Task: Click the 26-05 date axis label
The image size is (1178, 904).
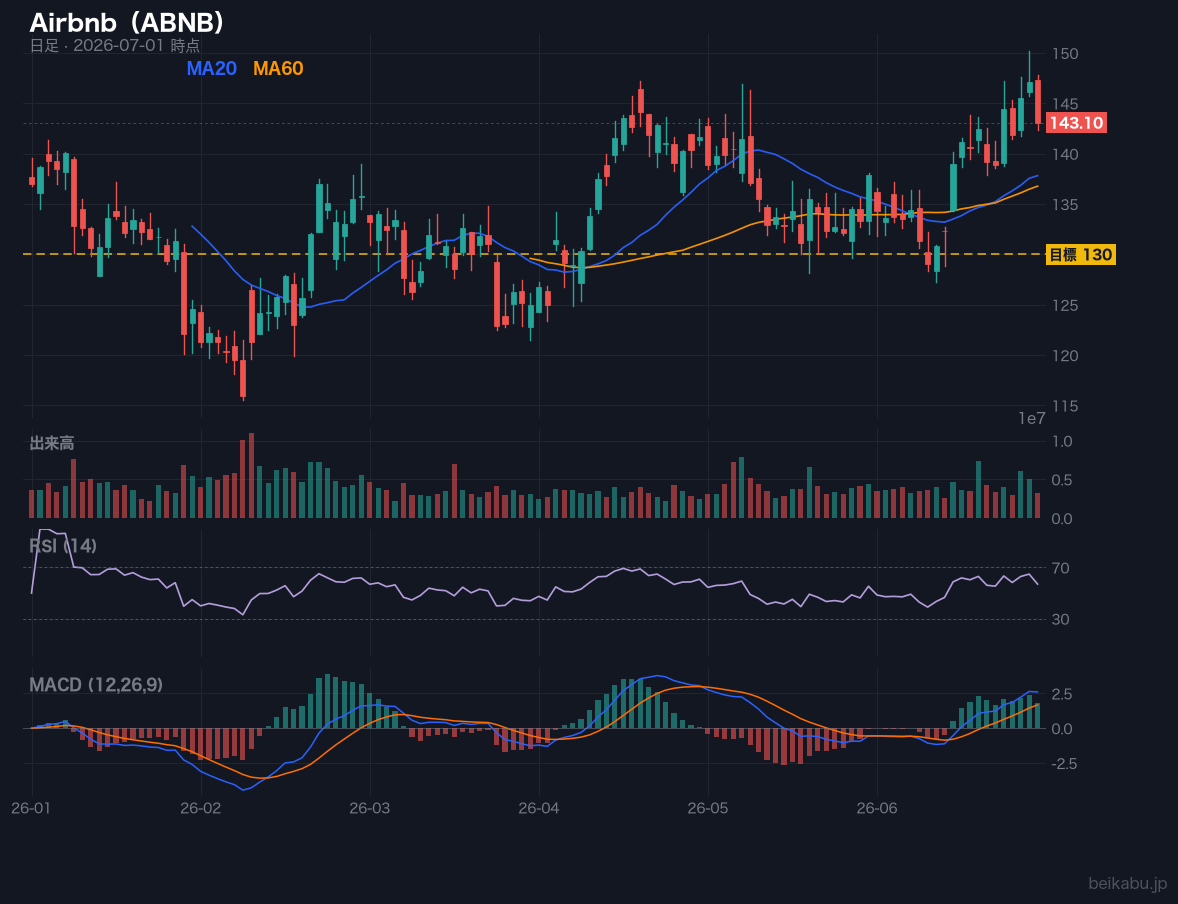Action: click(x=708, y=809)
